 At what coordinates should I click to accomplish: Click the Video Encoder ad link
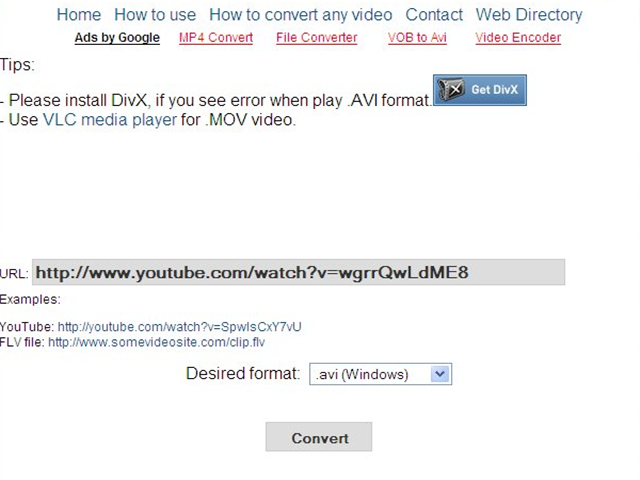[518, 38]
